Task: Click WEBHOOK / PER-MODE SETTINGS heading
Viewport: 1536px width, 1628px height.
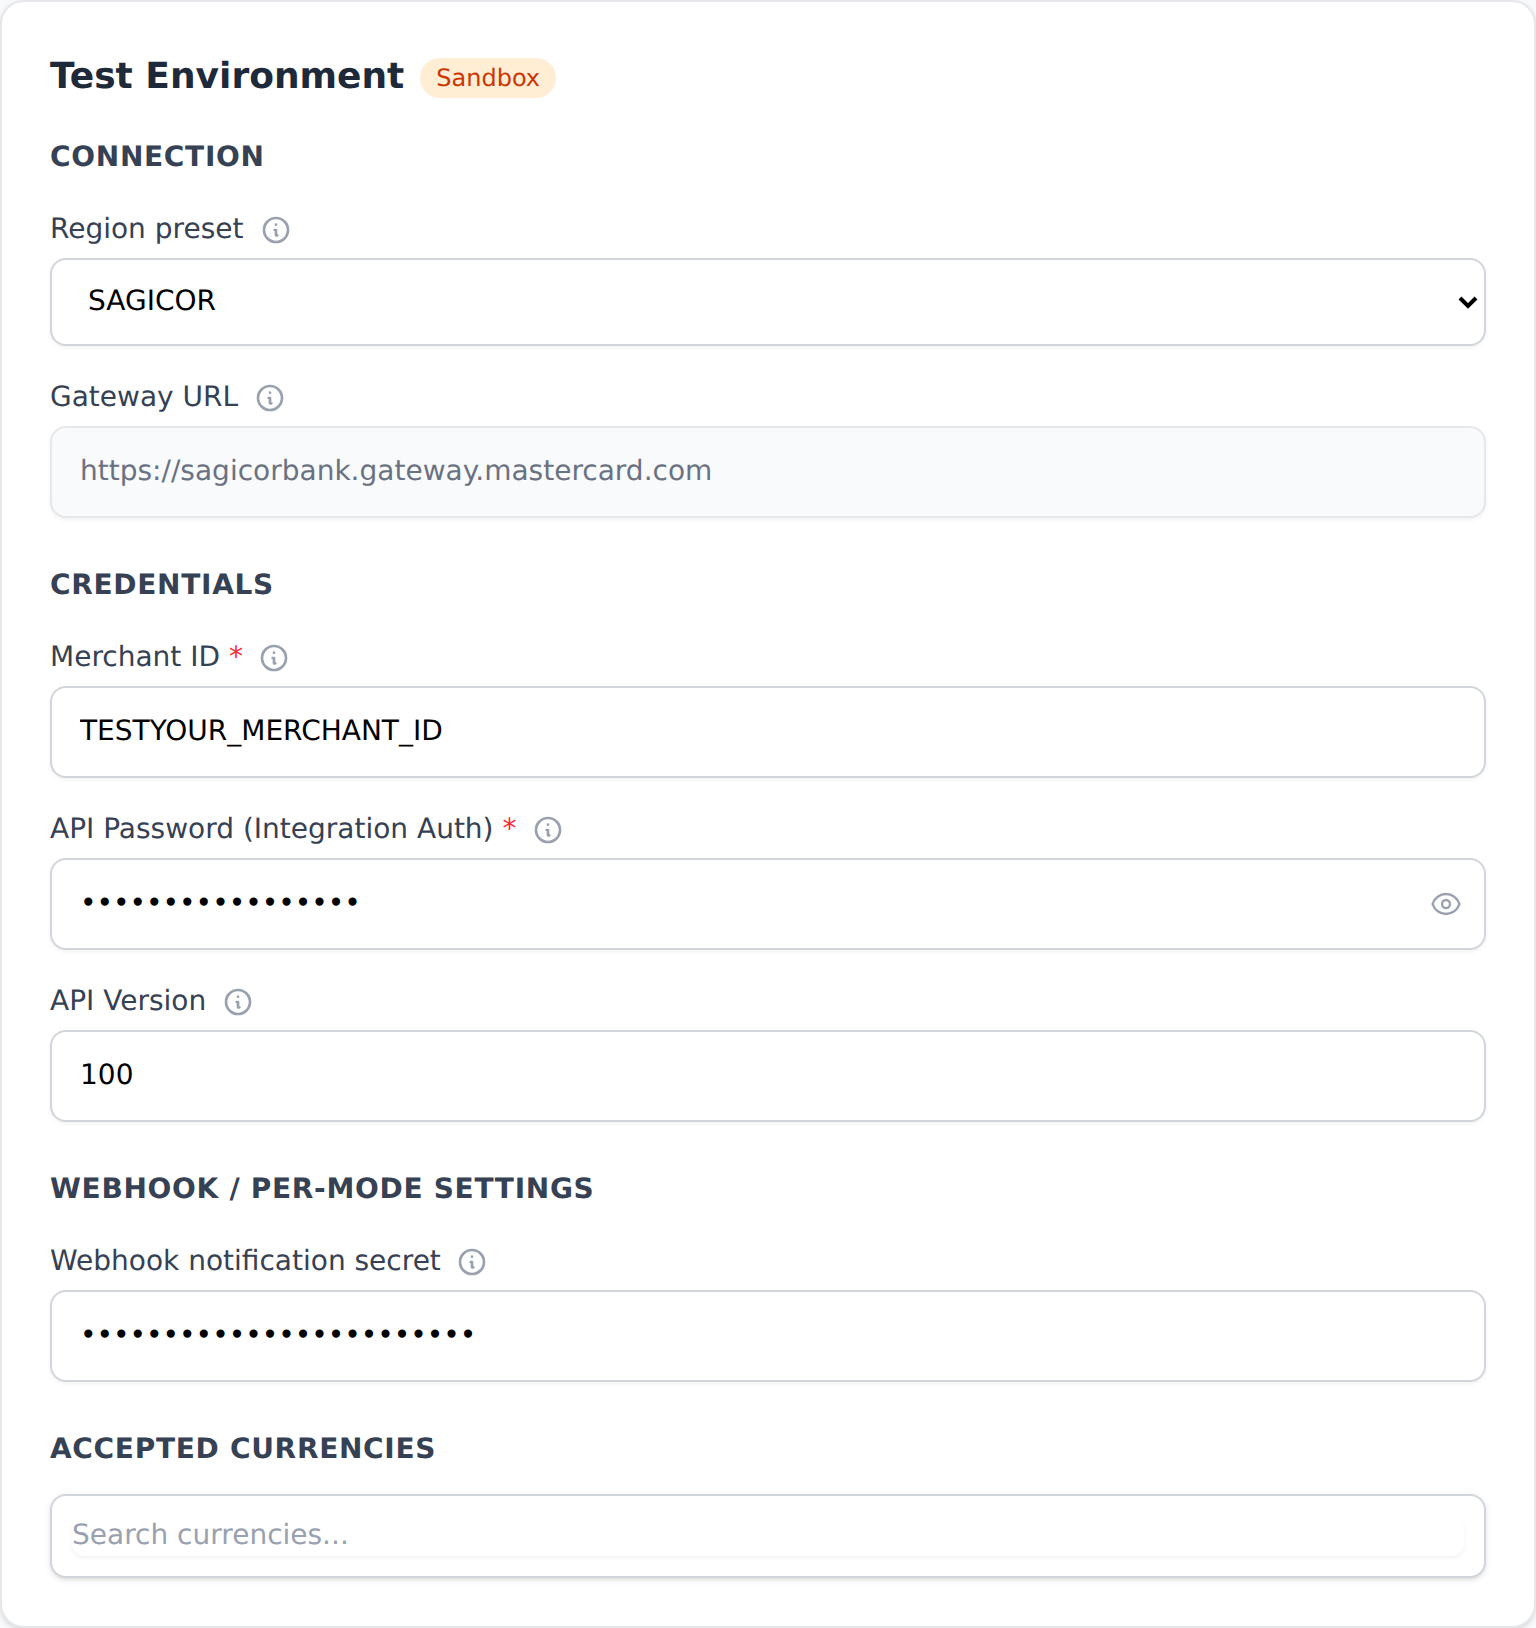Action: [x=322, y=1188]
